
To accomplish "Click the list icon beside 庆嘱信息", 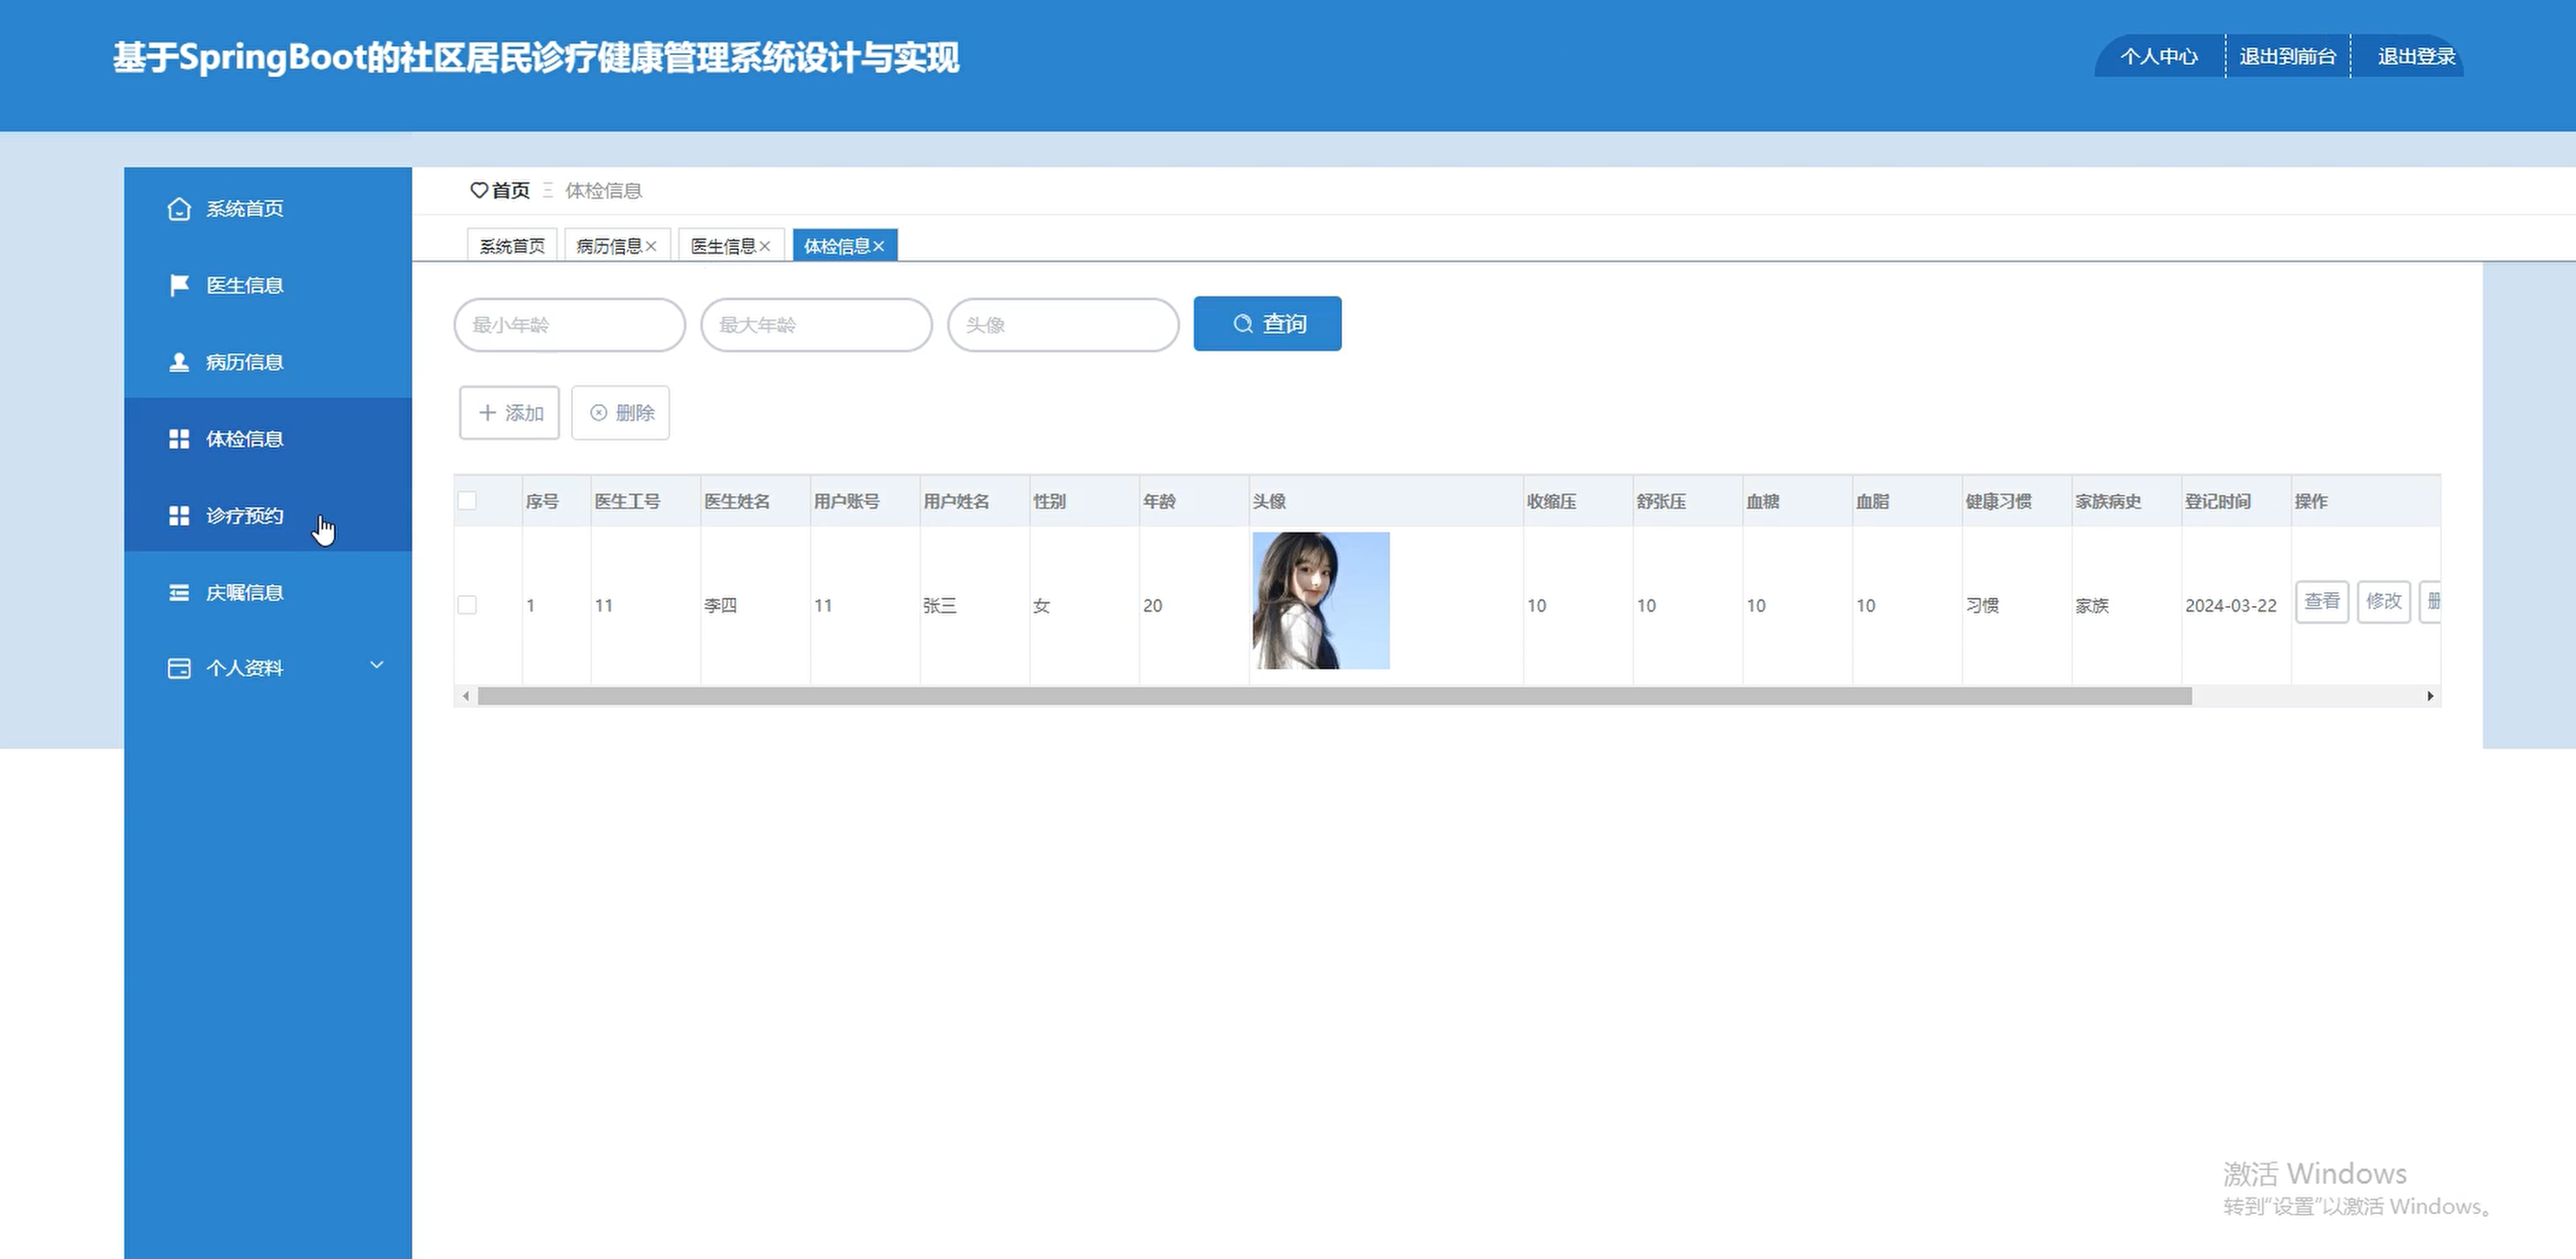I will coord(179,592).
